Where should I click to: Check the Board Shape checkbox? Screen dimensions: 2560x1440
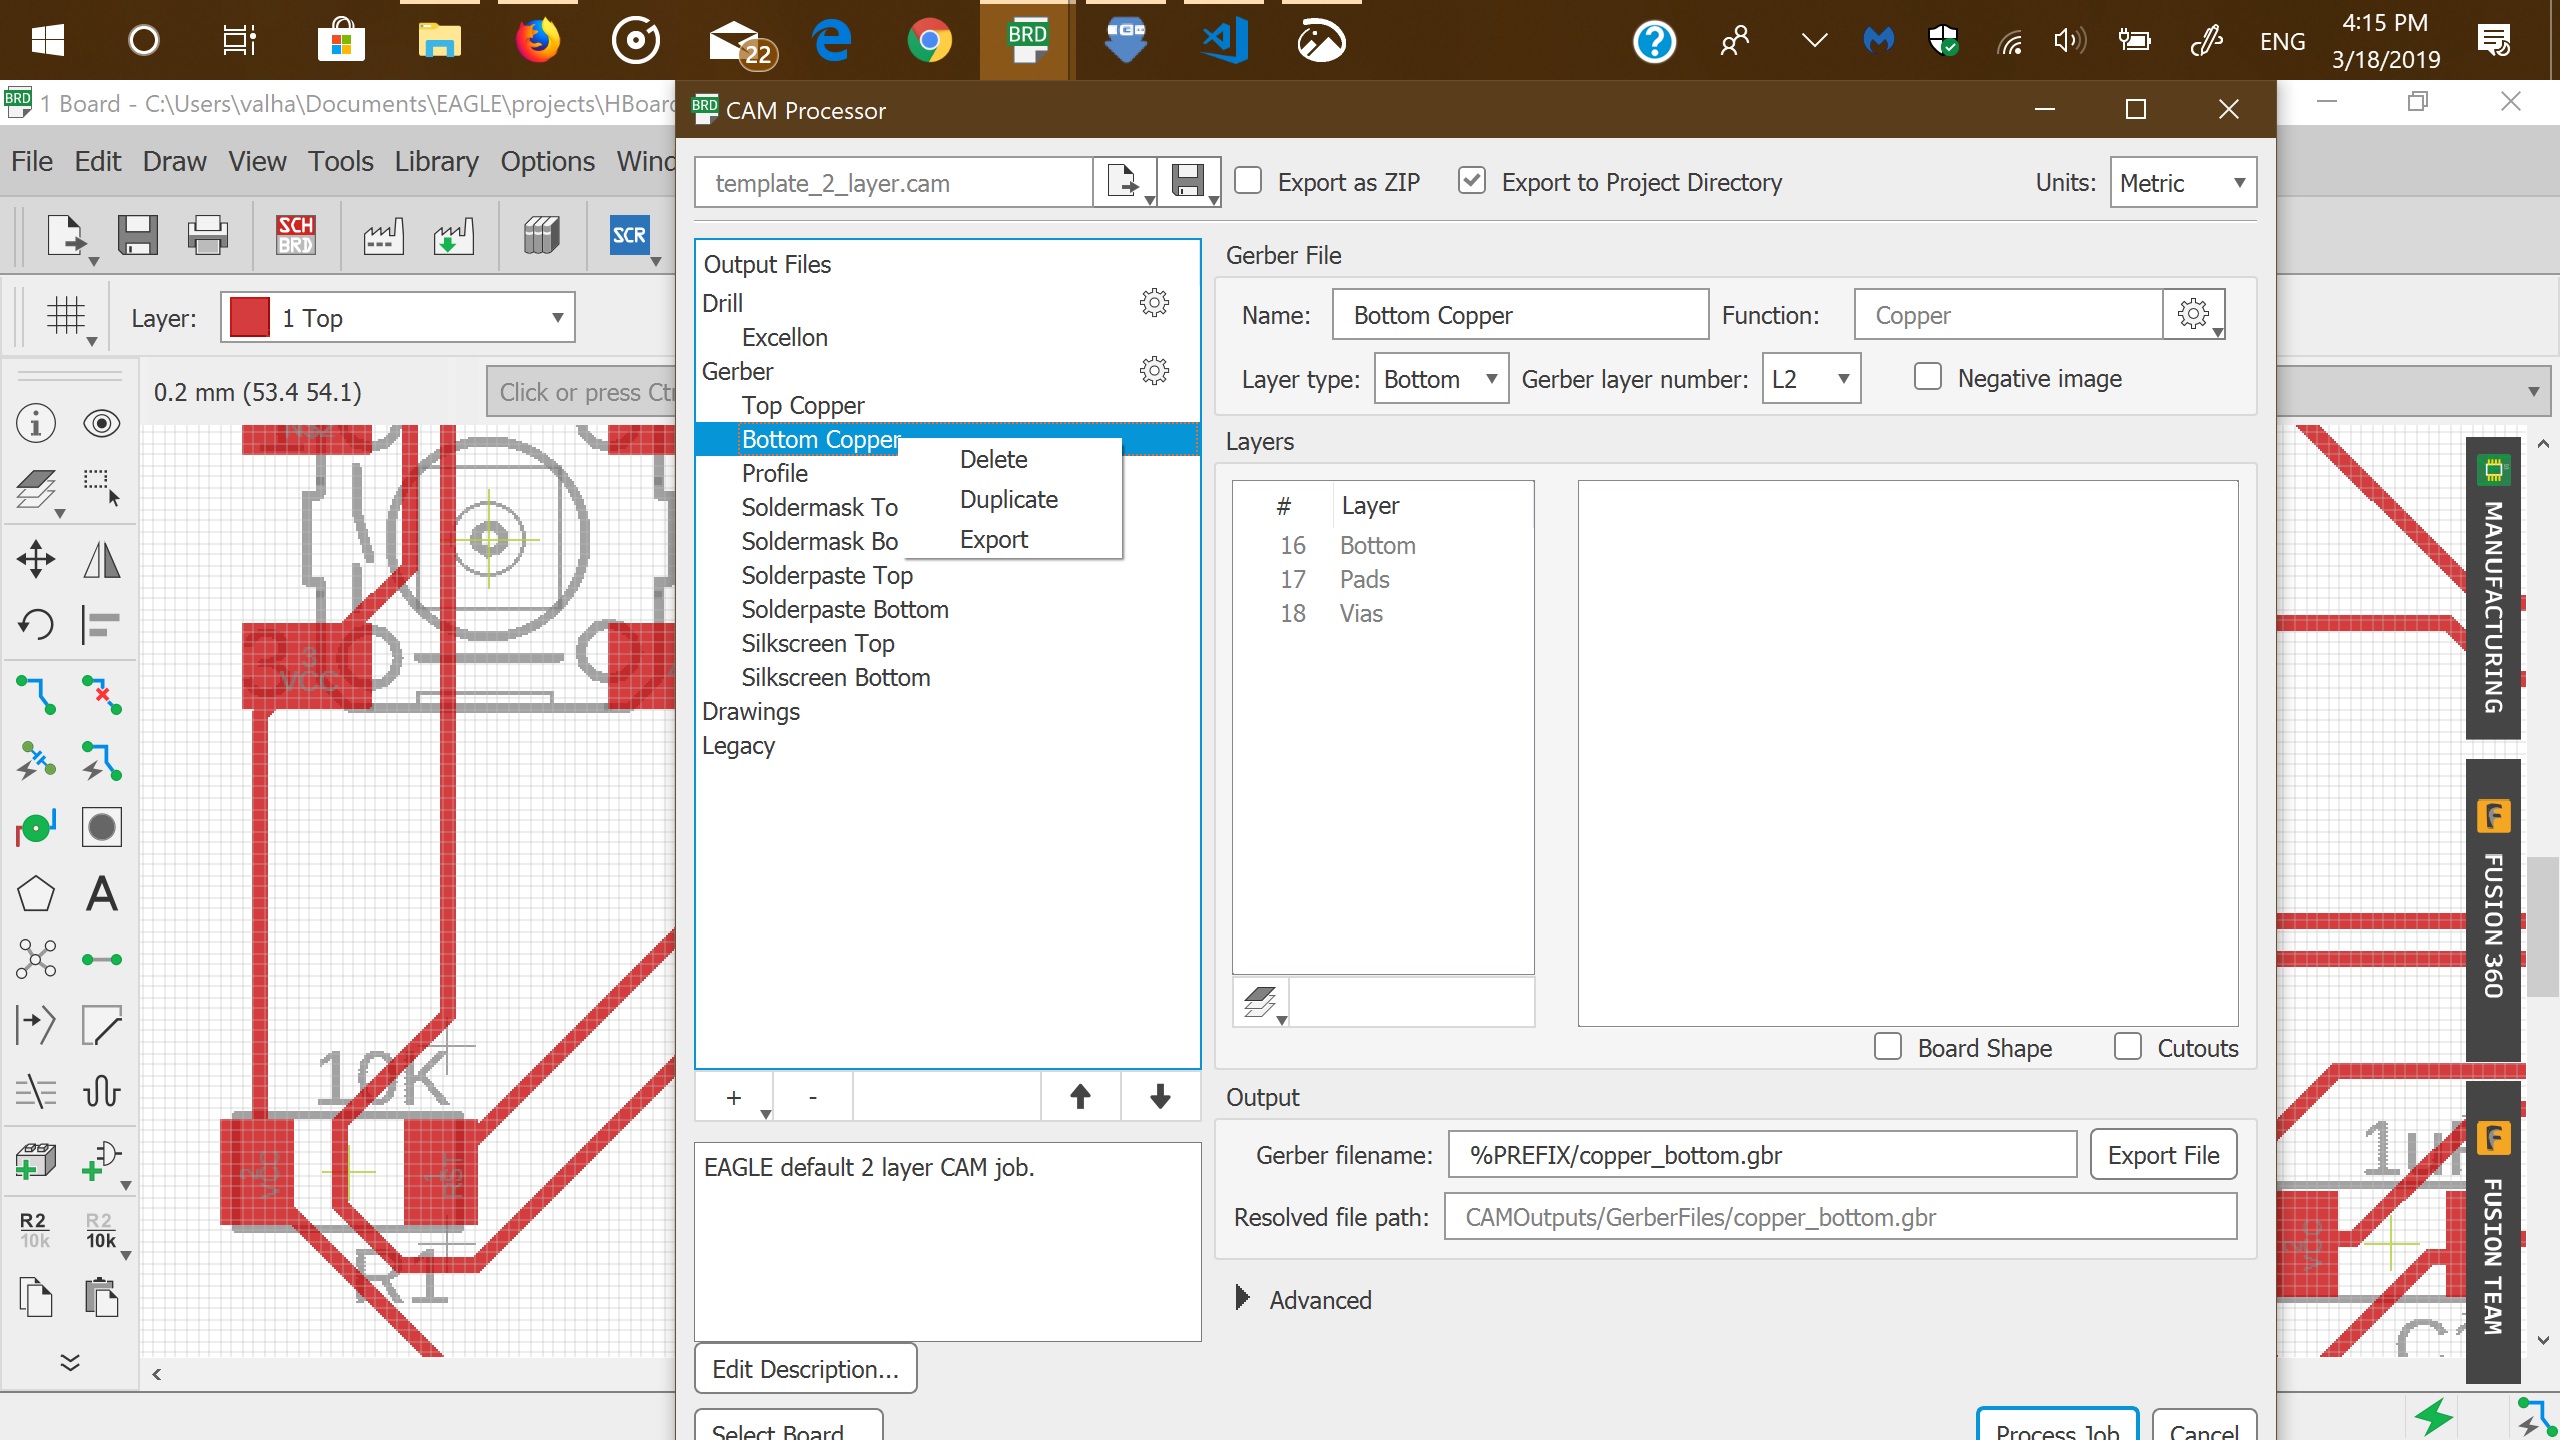(1888, 1047)
